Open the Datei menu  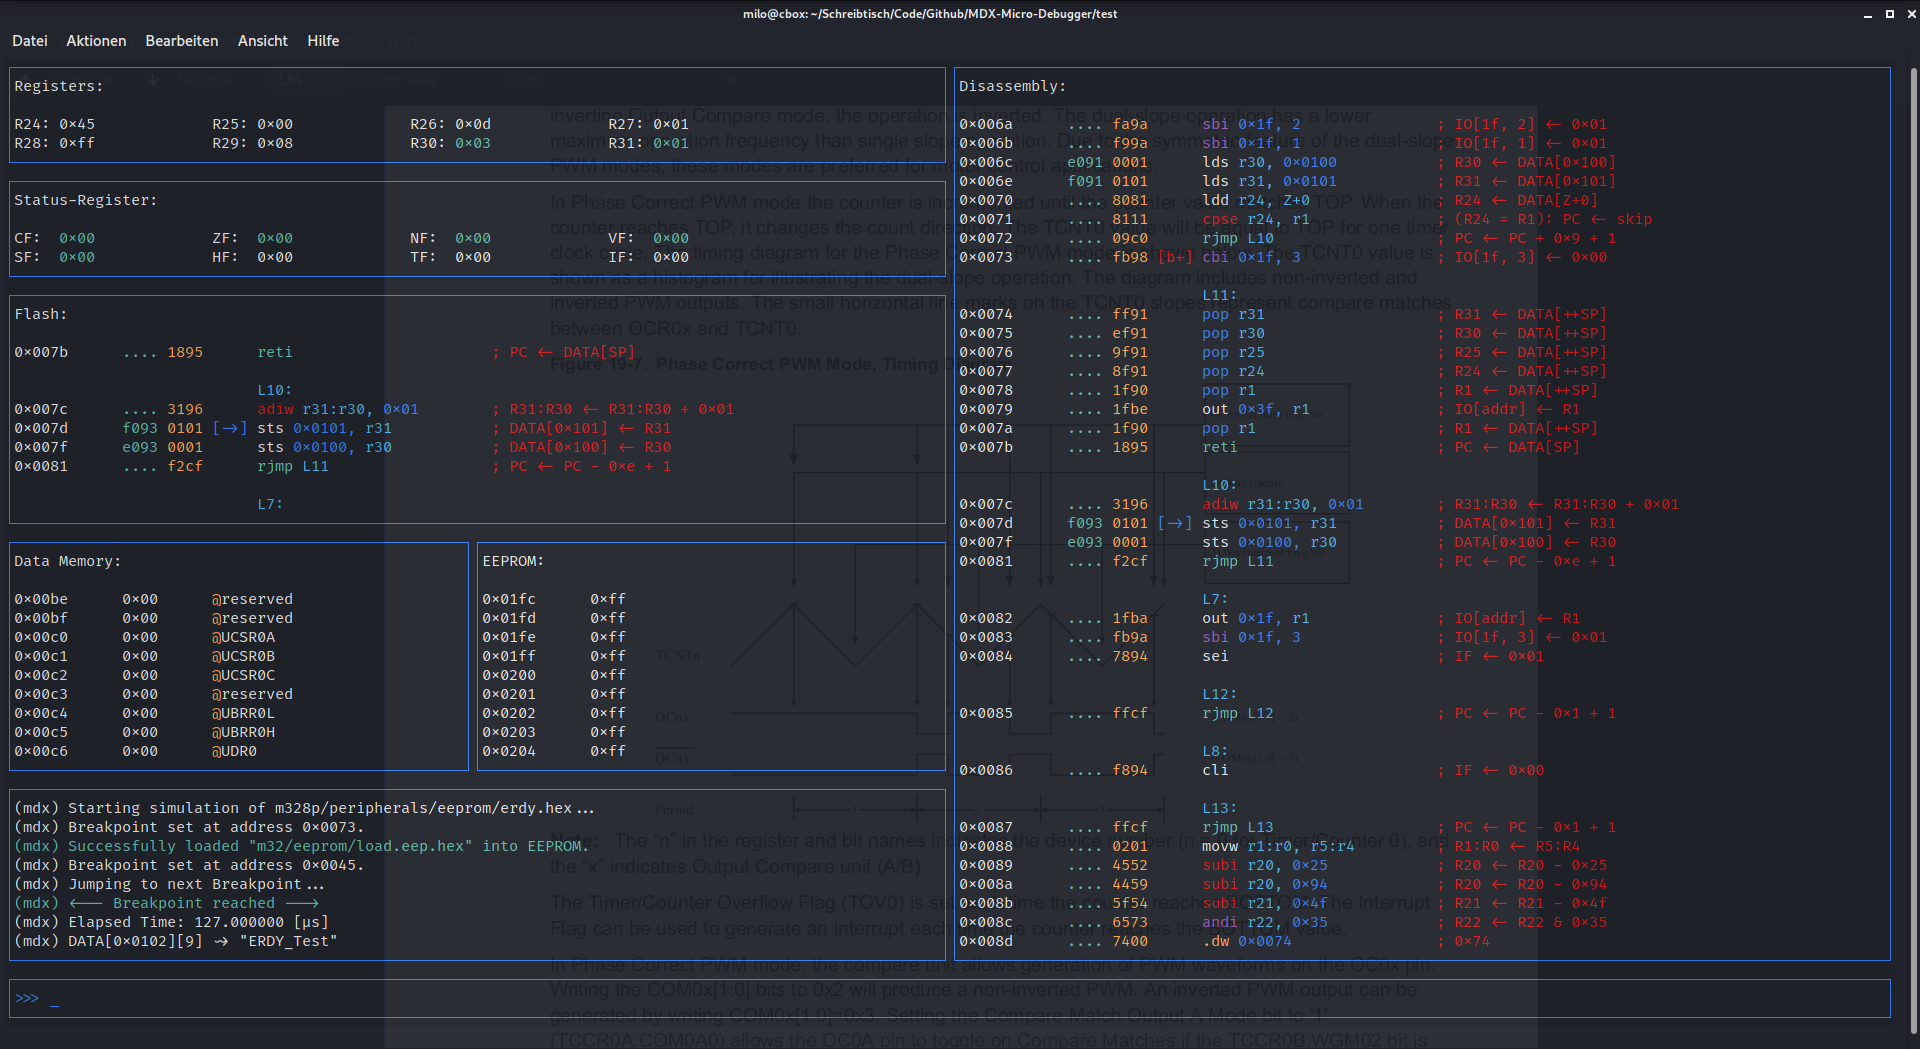30,41
